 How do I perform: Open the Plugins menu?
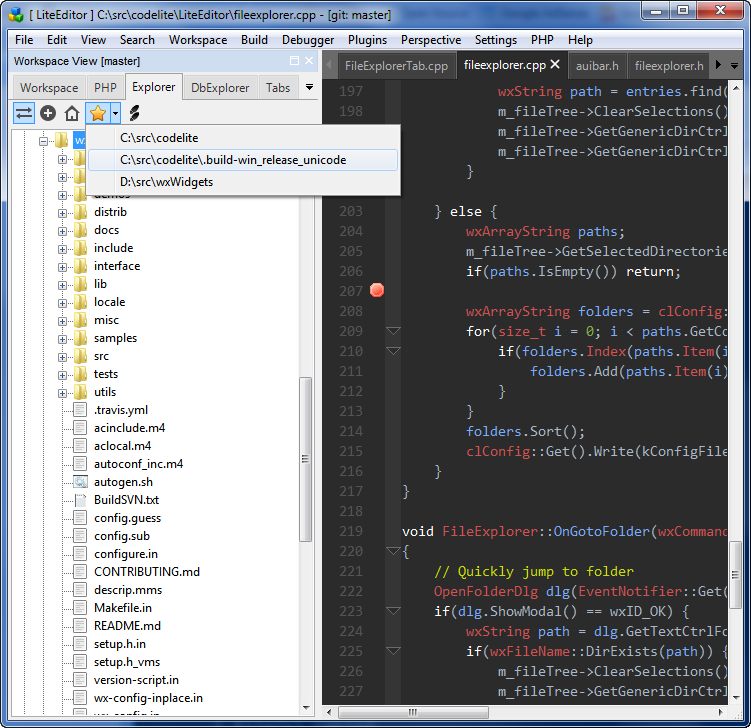(367, 40)
